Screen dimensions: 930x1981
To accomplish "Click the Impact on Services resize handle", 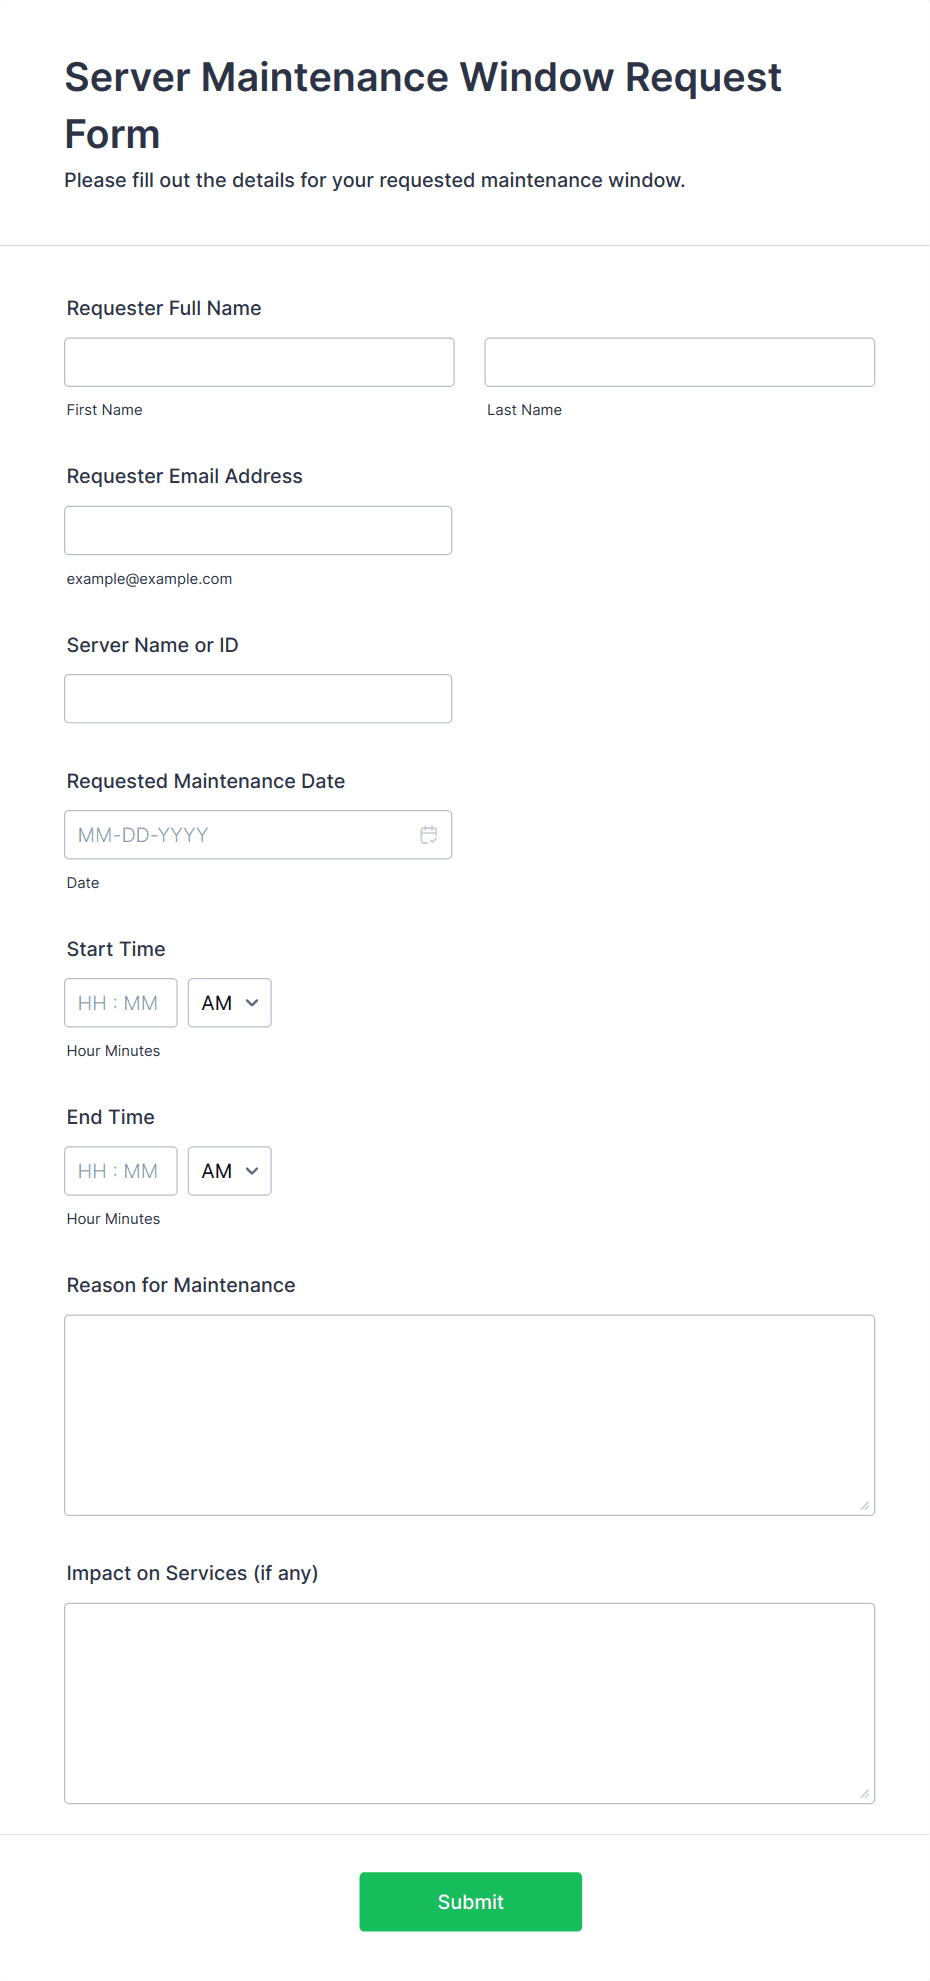I will pos(864,1793).
